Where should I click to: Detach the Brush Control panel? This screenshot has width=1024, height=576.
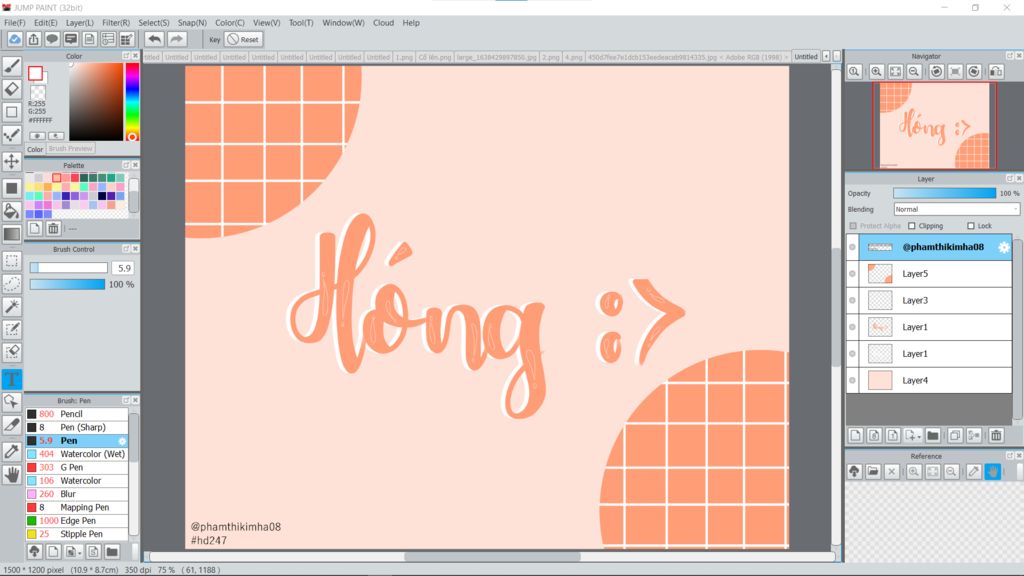tap(125, 249)
